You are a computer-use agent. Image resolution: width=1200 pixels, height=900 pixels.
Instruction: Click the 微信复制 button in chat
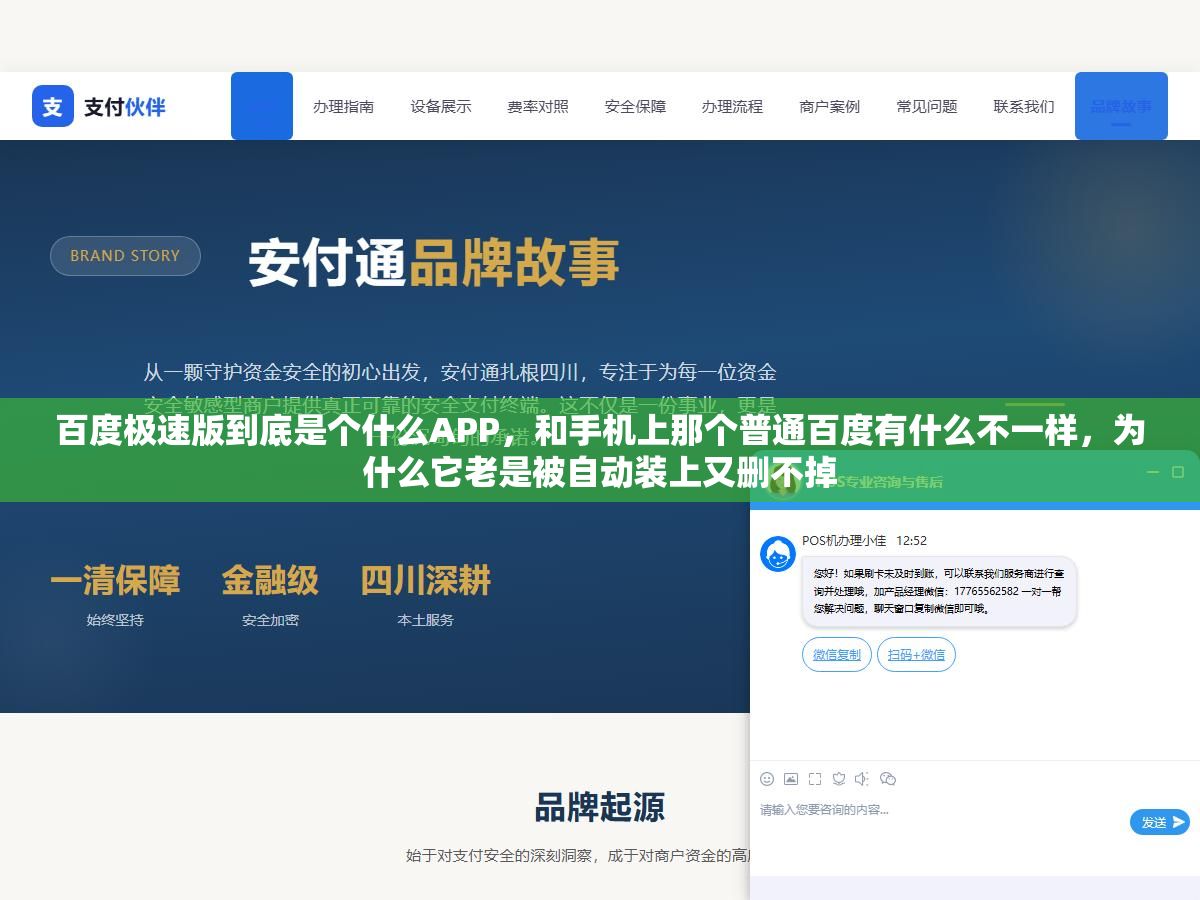[837, 654]
